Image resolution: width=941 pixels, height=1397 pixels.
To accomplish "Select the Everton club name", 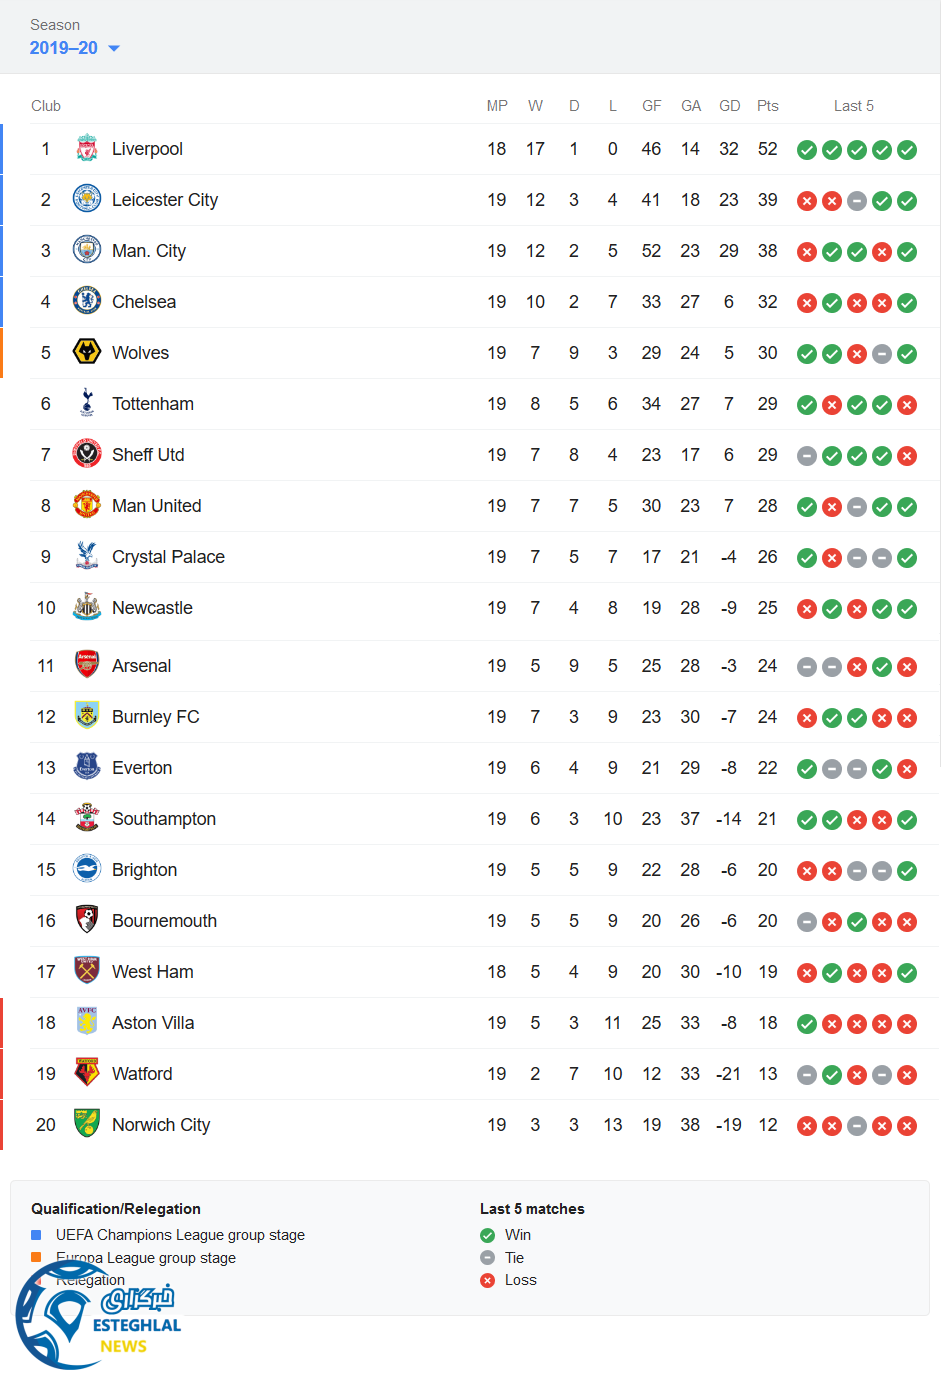I will coord(142,768).
